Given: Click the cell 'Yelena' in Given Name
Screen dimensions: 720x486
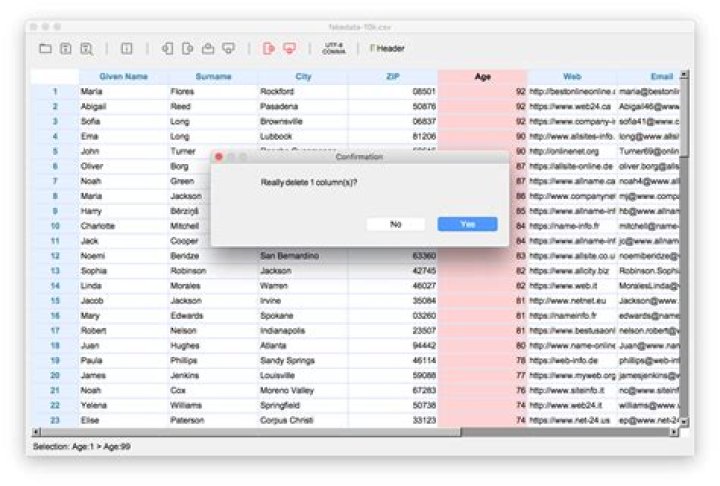Looking at the screenshot, I should pyautogui.click(x=124, y=405).
